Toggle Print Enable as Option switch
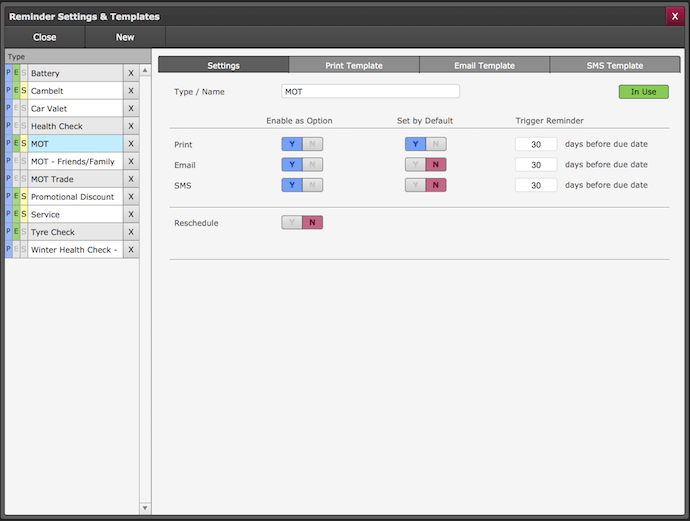Viewport: 690px width, 521px height. click(x=302, y=144)
